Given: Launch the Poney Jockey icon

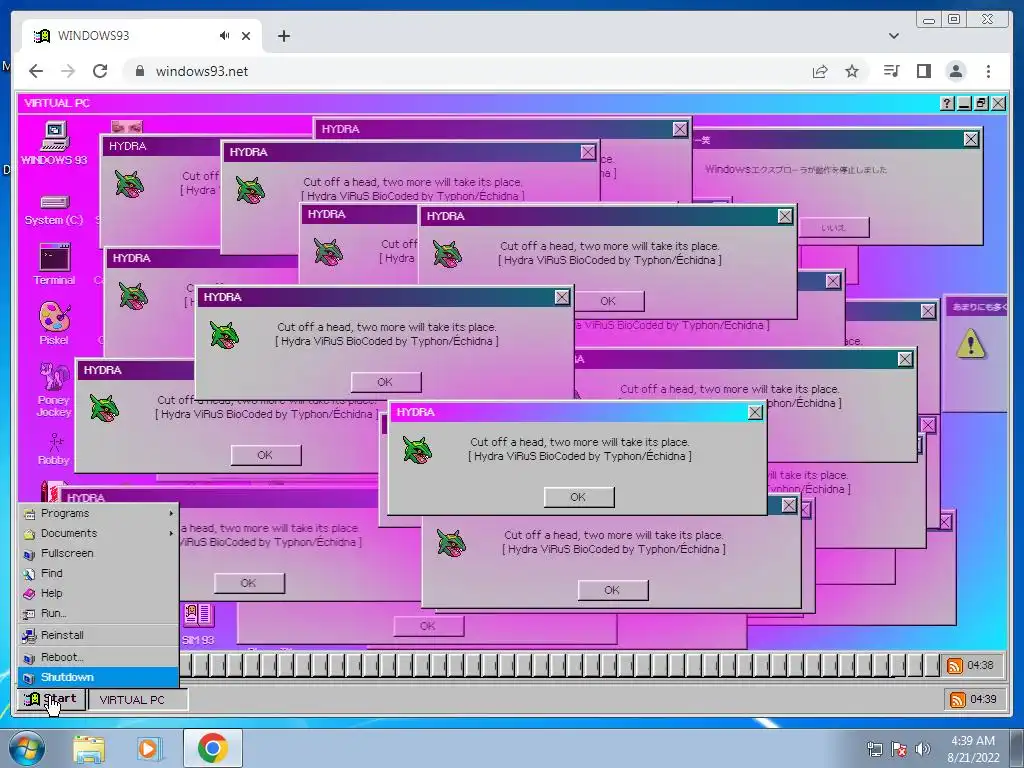Looking at the screenshot, I should 54,389.
